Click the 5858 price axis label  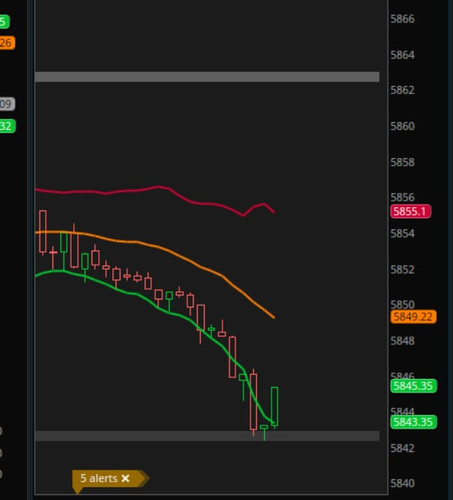pyautogui.click(x=403, y=162)
